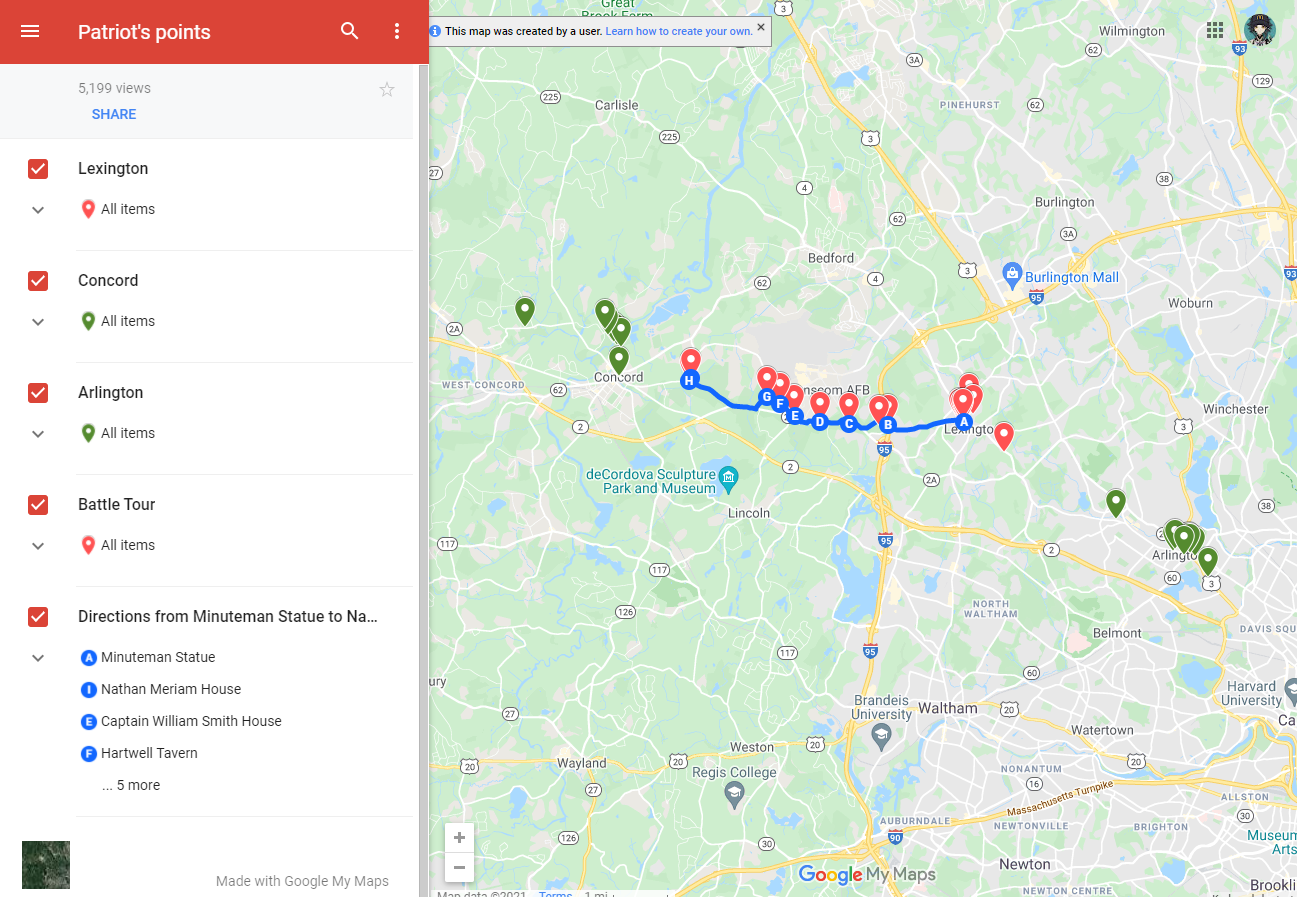Expand the Lexington layer items chevron
1297x897 pixels.
click(x=38, y=210)
